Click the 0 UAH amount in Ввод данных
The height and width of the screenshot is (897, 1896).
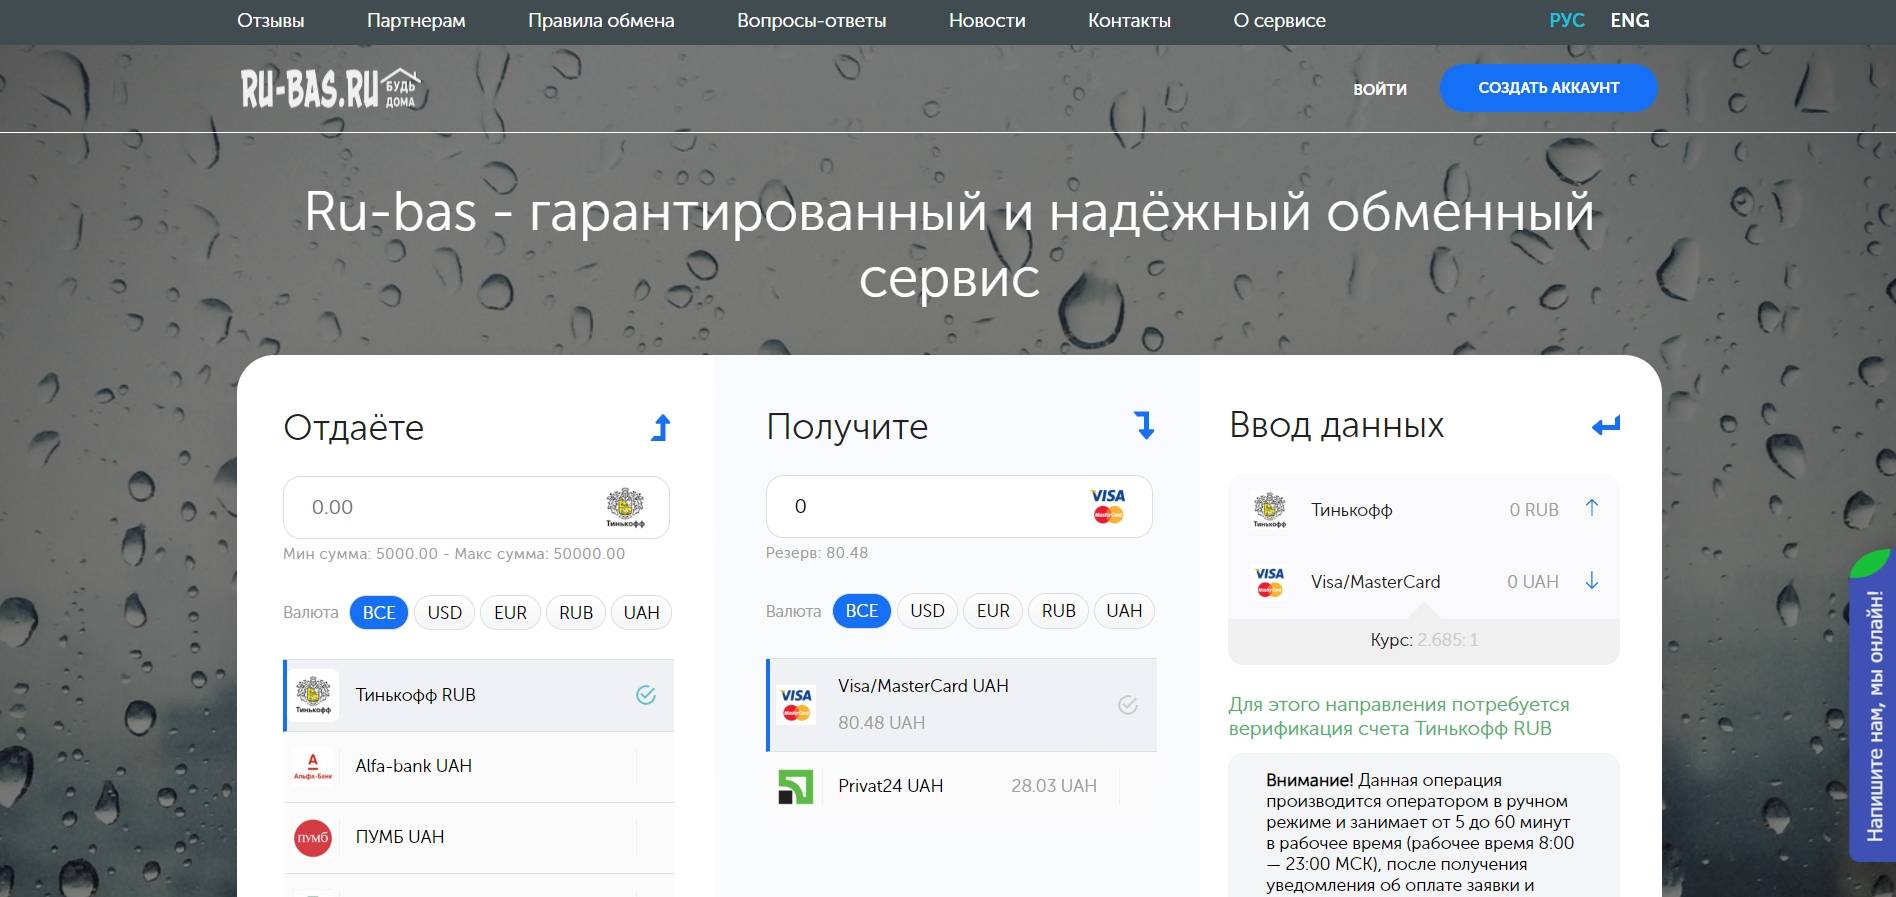pos(1533,582)
